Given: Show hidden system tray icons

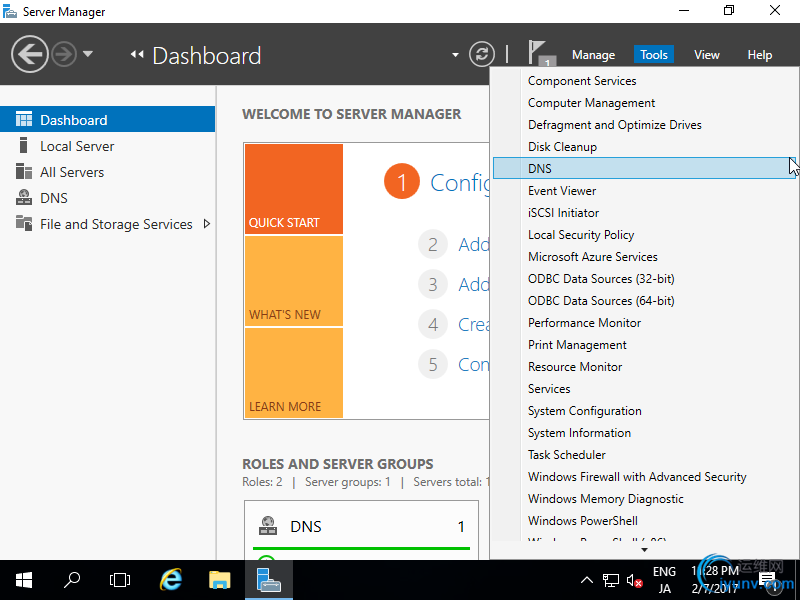Looking at the screenshot, I should (587, 580).
